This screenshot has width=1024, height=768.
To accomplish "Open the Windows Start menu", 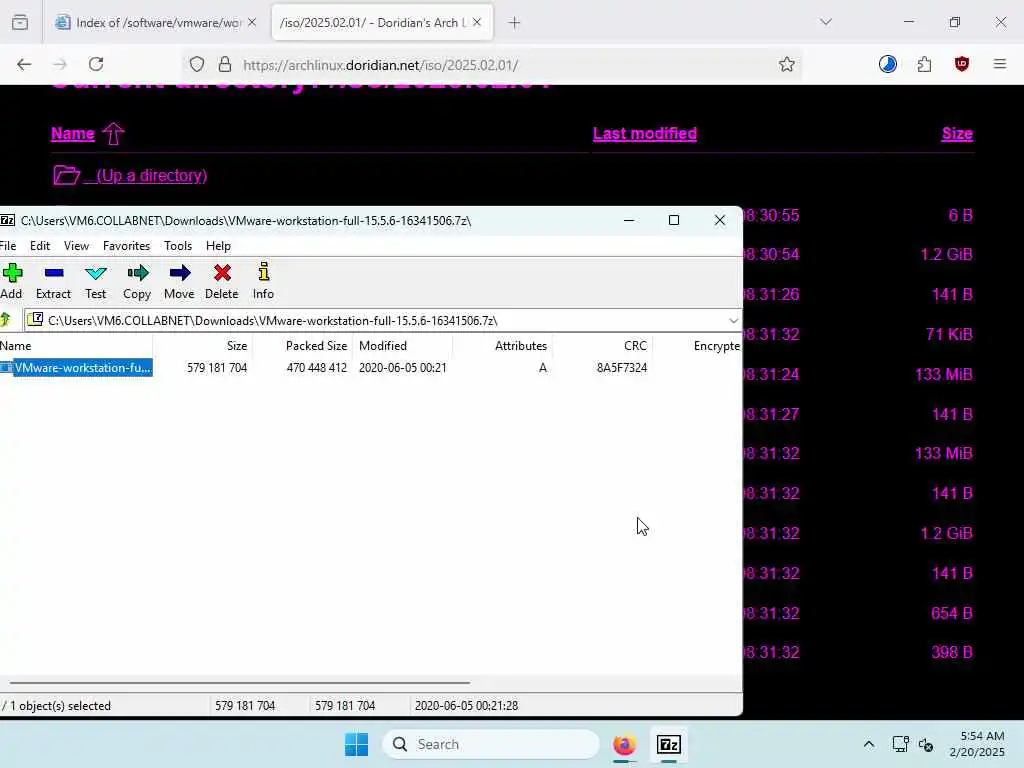I will coord(357,744).
